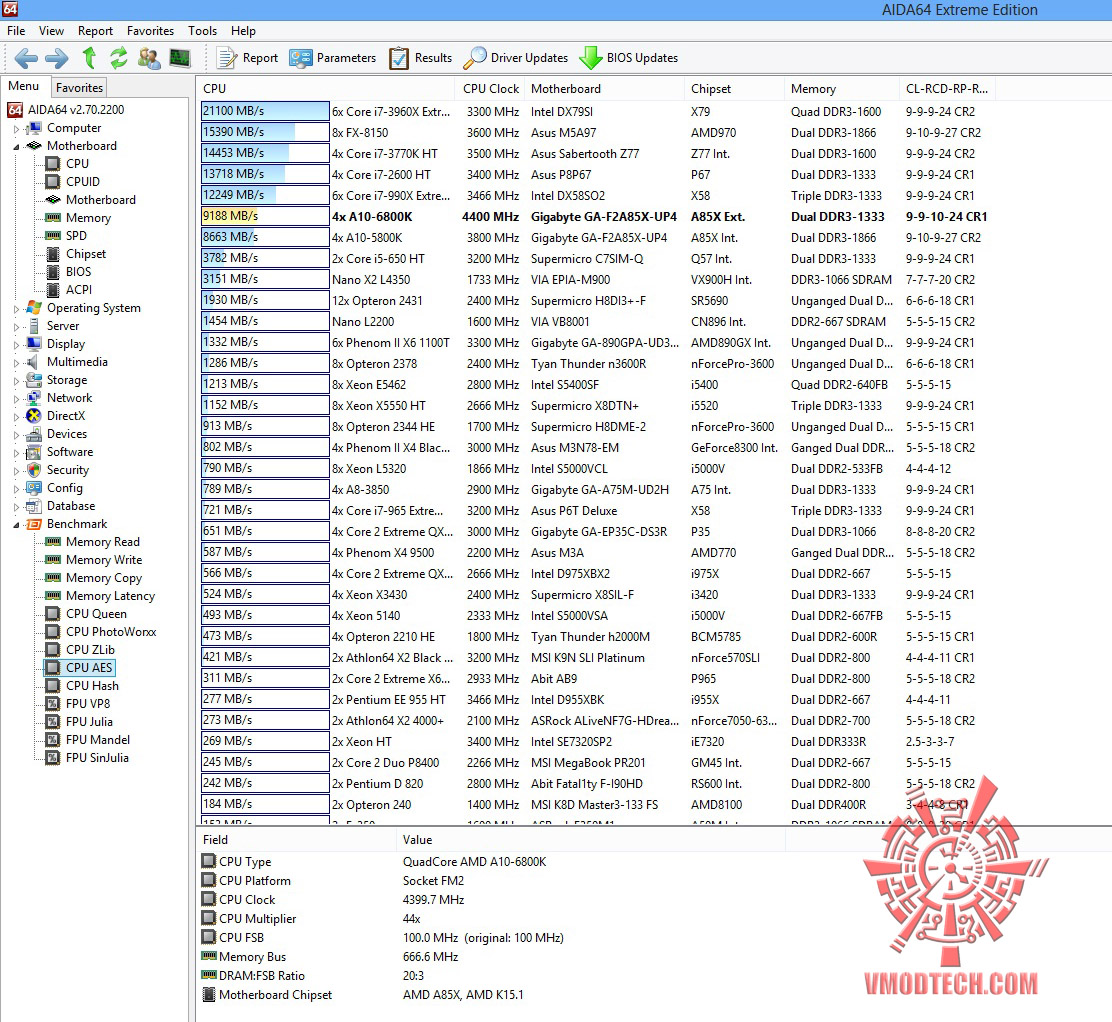Click the AIDA64 v2.70.2200 root node
Screen dimensions: 1112x1022
click(75, 110)
